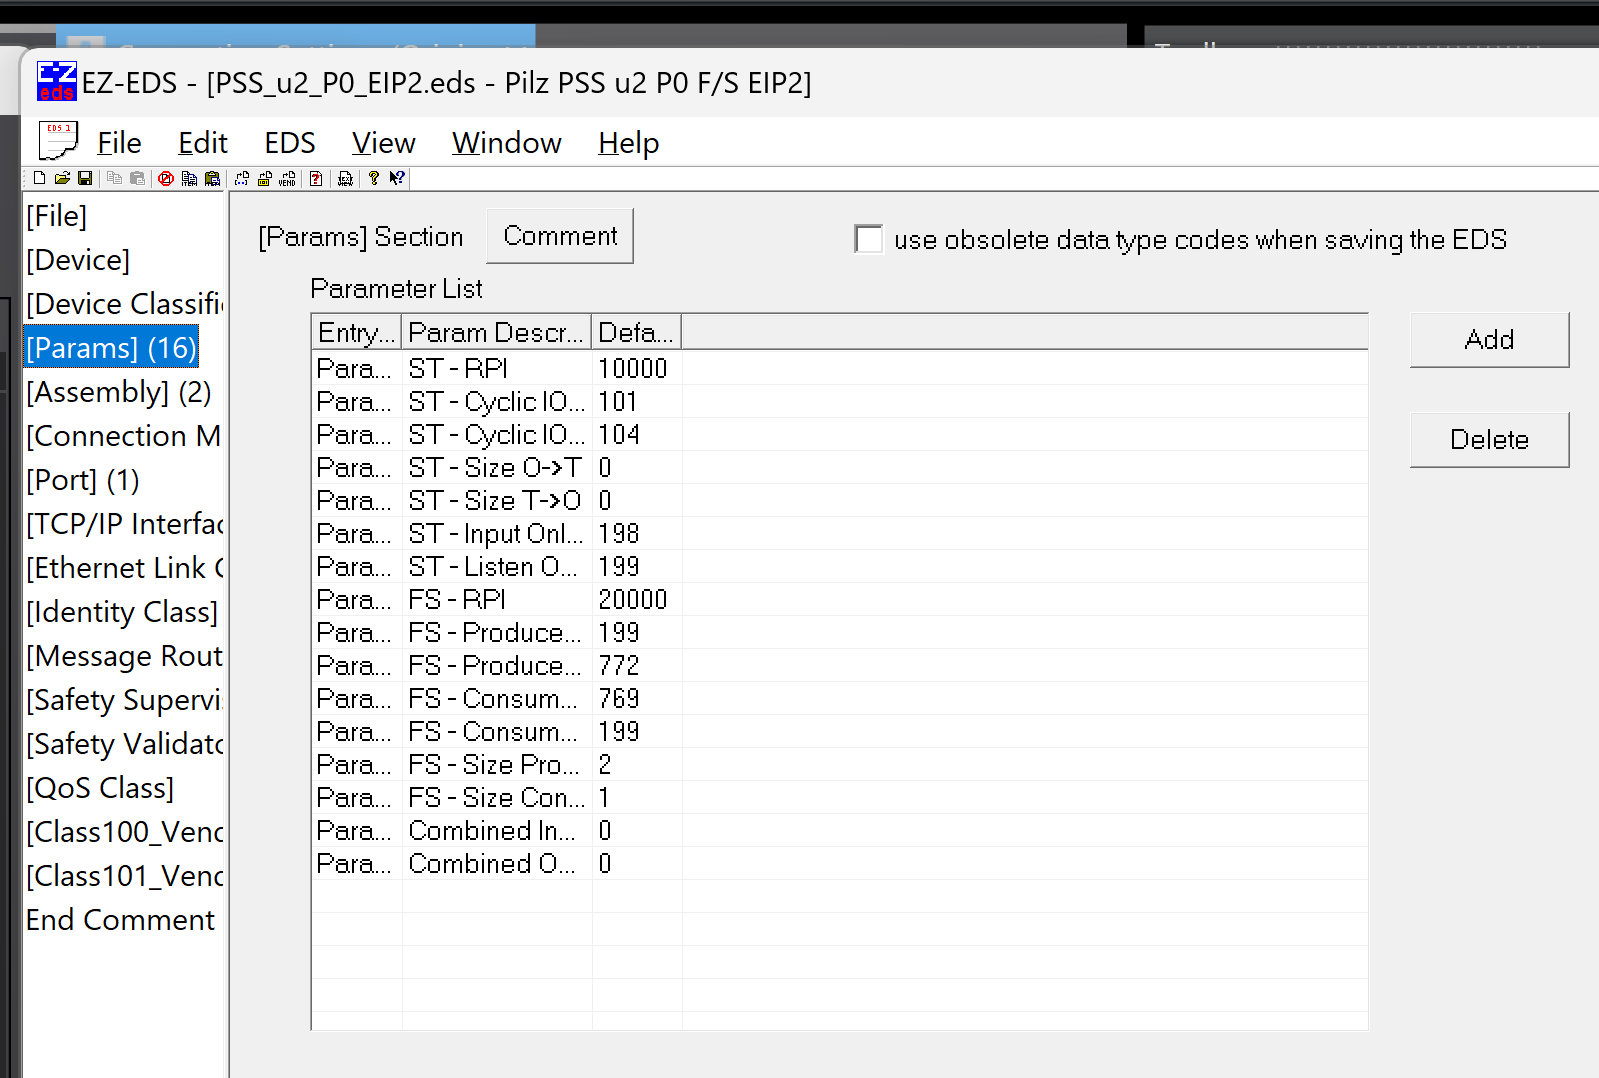Click the Comment button
This screenshot has height=1078, width=1599.
coord(560,236)
